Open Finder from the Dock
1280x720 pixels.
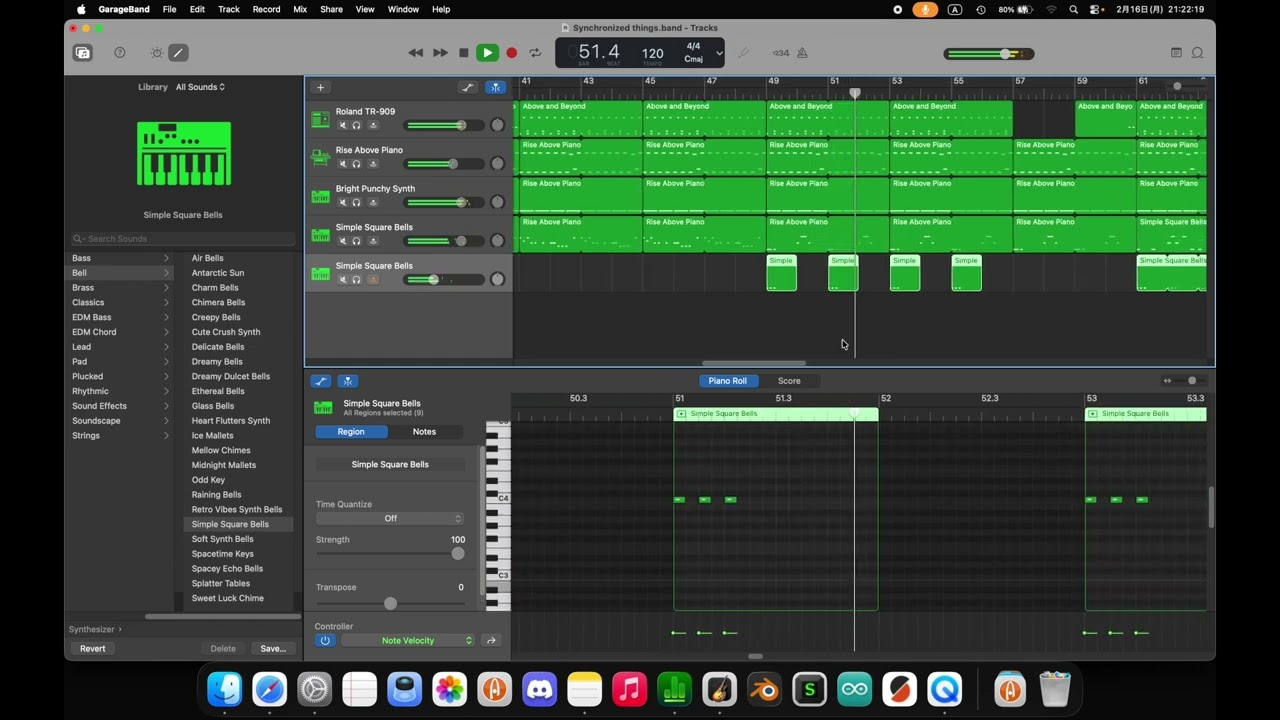(224, 689)
